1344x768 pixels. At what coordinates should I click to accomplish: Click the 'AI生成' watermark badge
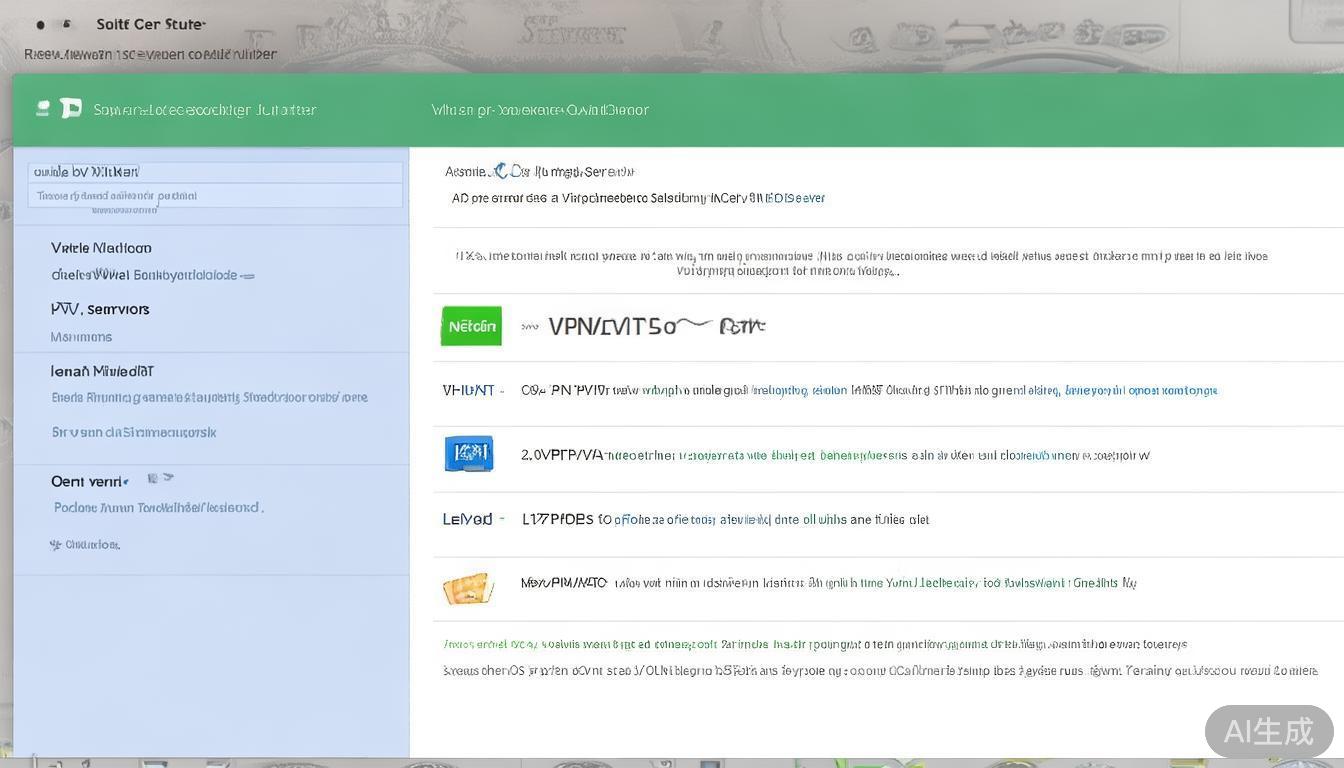click(x=1268, y=731)
